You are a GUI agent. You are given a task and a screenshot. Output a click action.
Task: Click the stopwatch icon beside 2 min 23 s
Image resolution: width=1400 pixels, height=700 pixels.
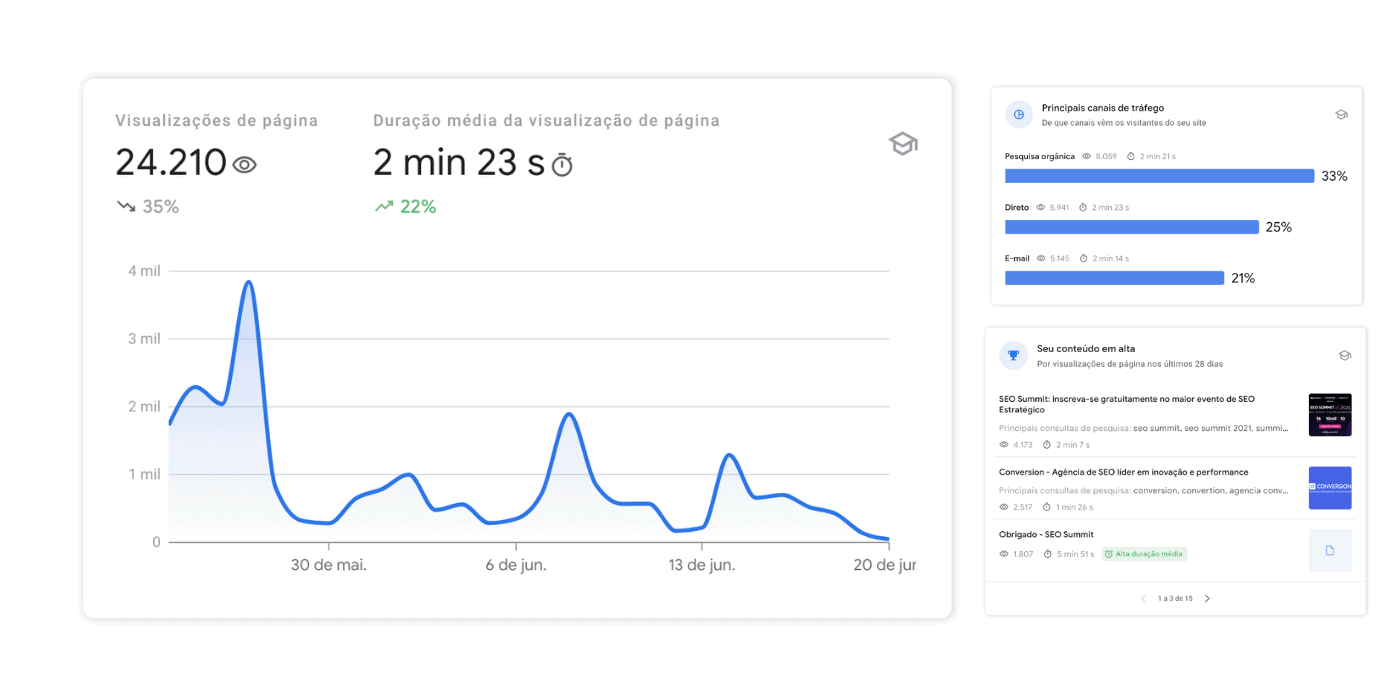[x=560, y=163]
